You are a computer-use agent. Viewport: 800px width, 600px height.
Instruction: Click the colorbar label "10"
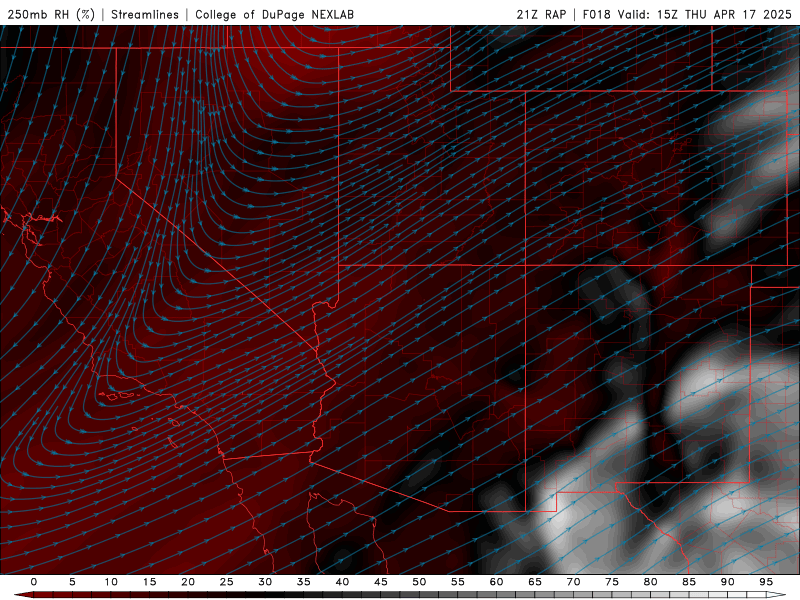[x=111, y=582]
